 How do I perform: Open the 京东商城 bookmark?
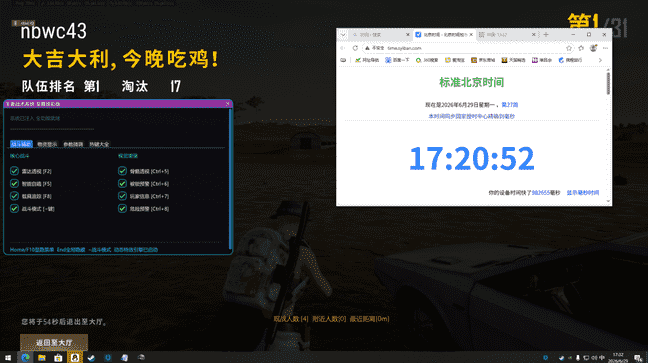(483, 60)
